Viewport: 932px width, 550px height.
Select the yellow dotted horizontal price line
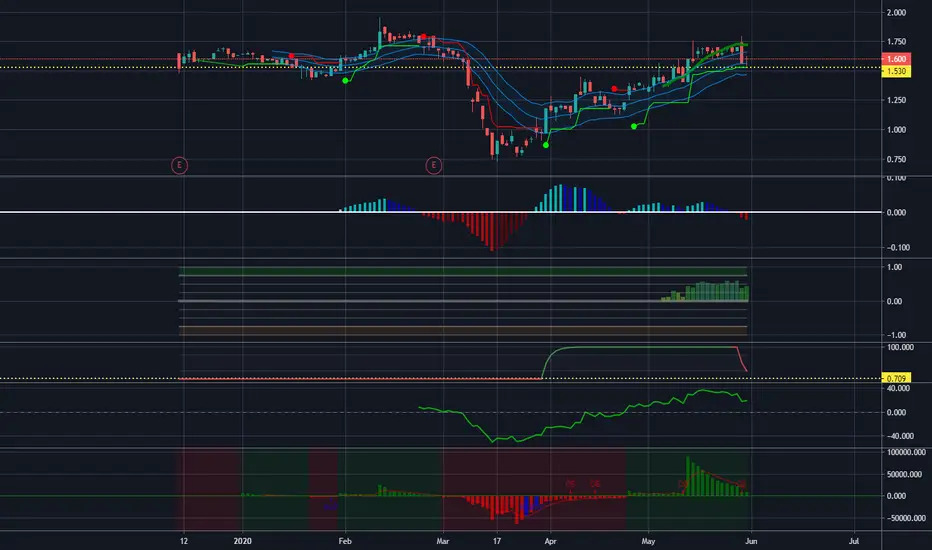[x=440, y=67]
